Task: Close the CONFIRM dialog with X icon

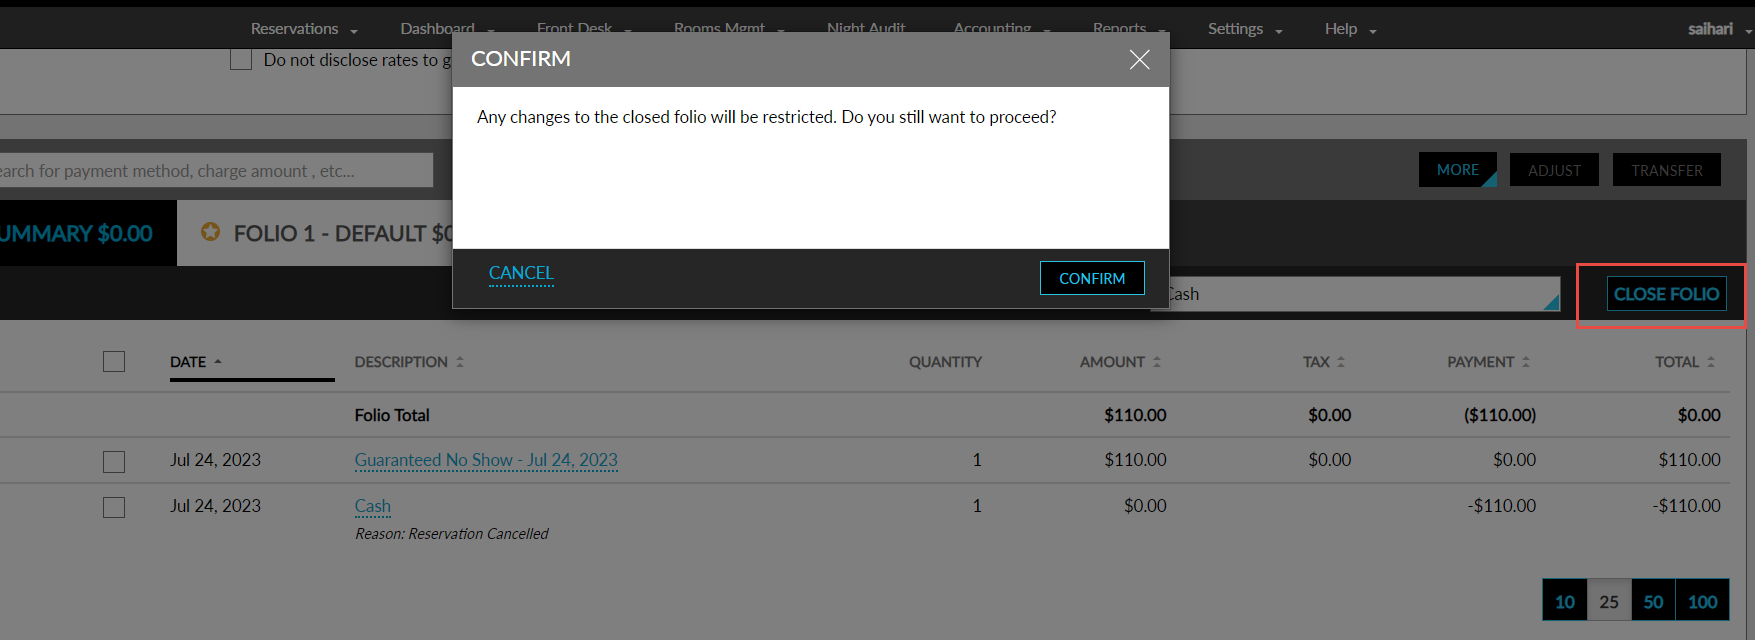Action: [x=1139, y=60]
